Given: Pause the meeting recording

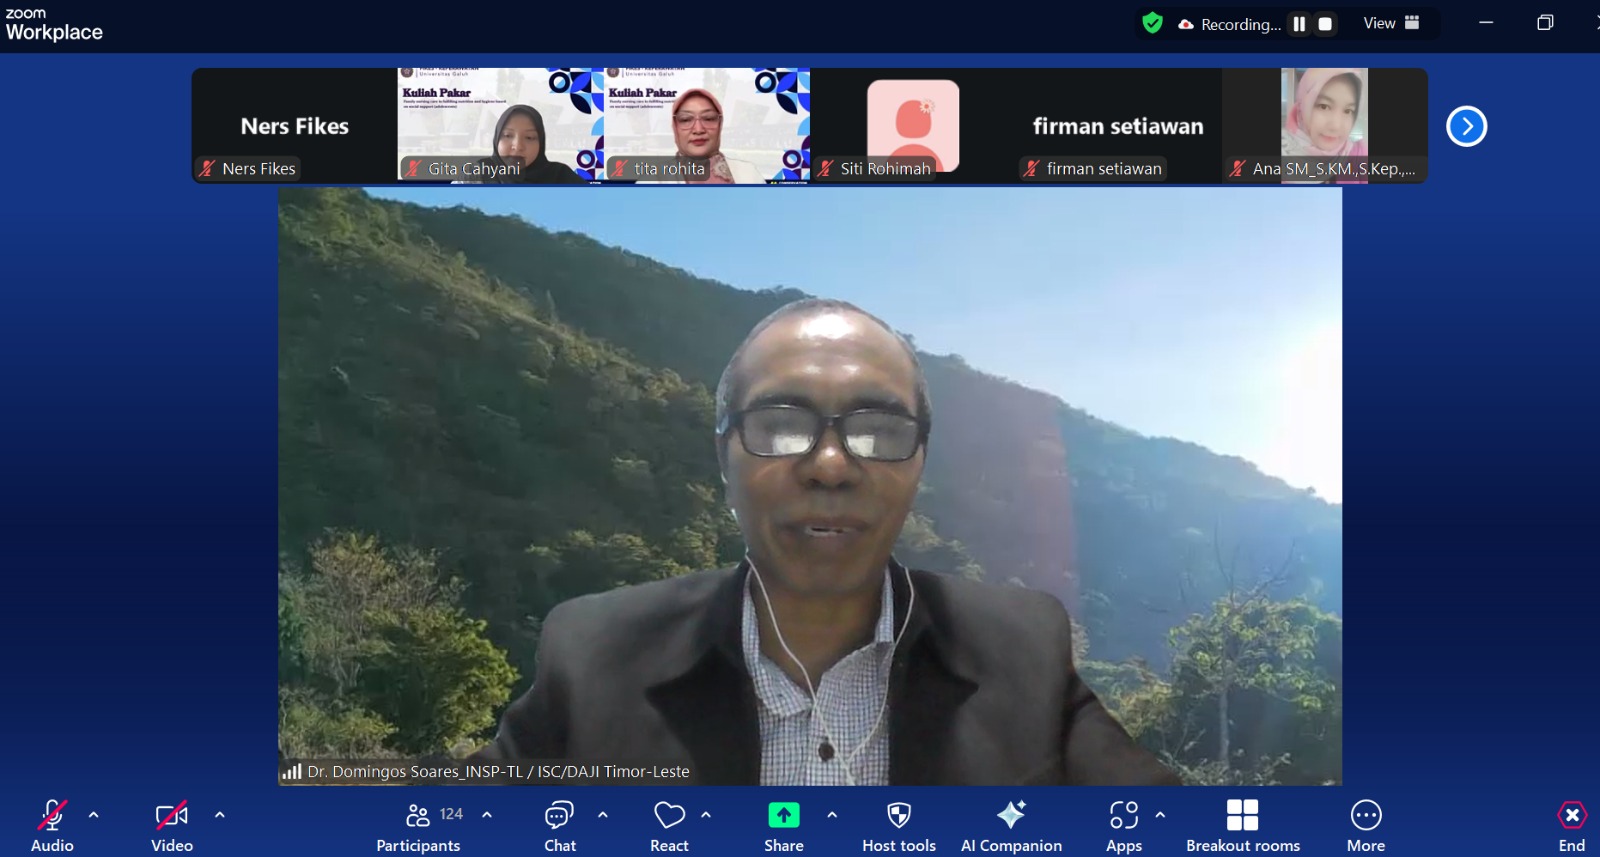Looking at the screenshot, I should pos(1299,24).
